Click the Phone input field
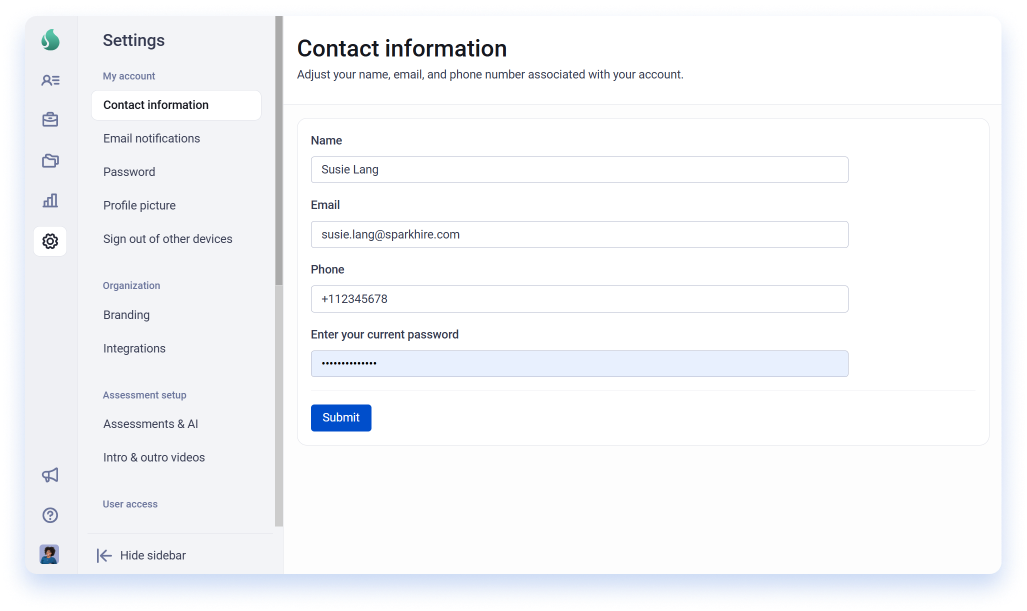 [580, 299]
